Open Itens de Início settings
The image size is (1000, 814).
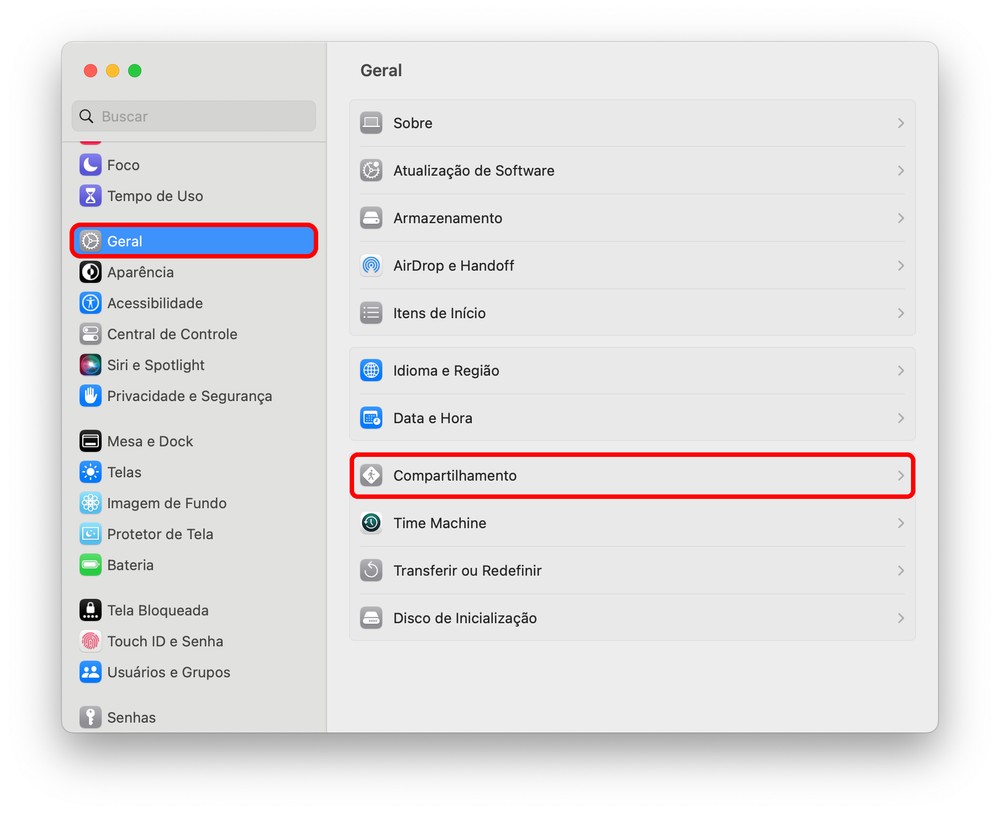[x=439, y=313]
